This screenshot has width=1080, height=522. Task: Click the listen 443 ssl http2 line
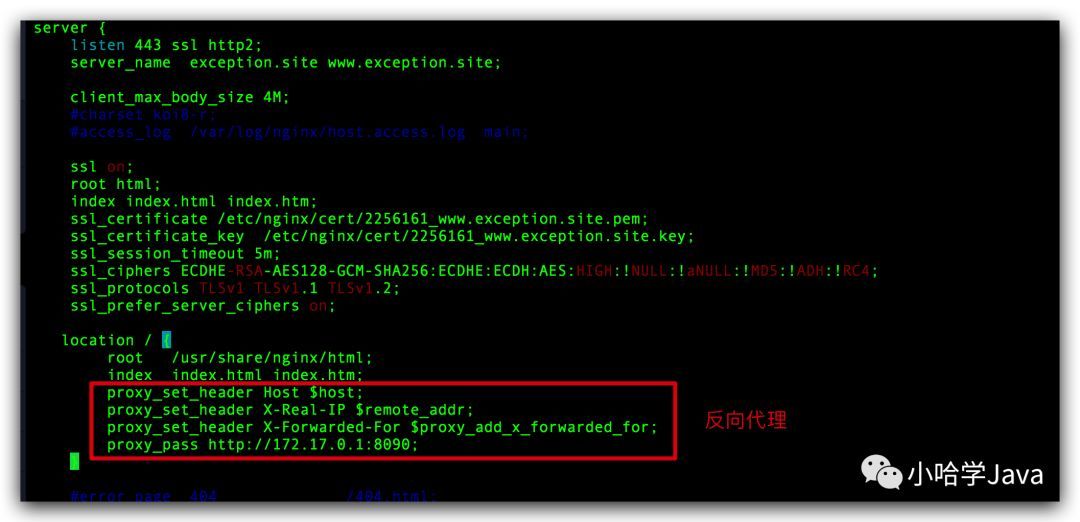click(x=166, y=45)
